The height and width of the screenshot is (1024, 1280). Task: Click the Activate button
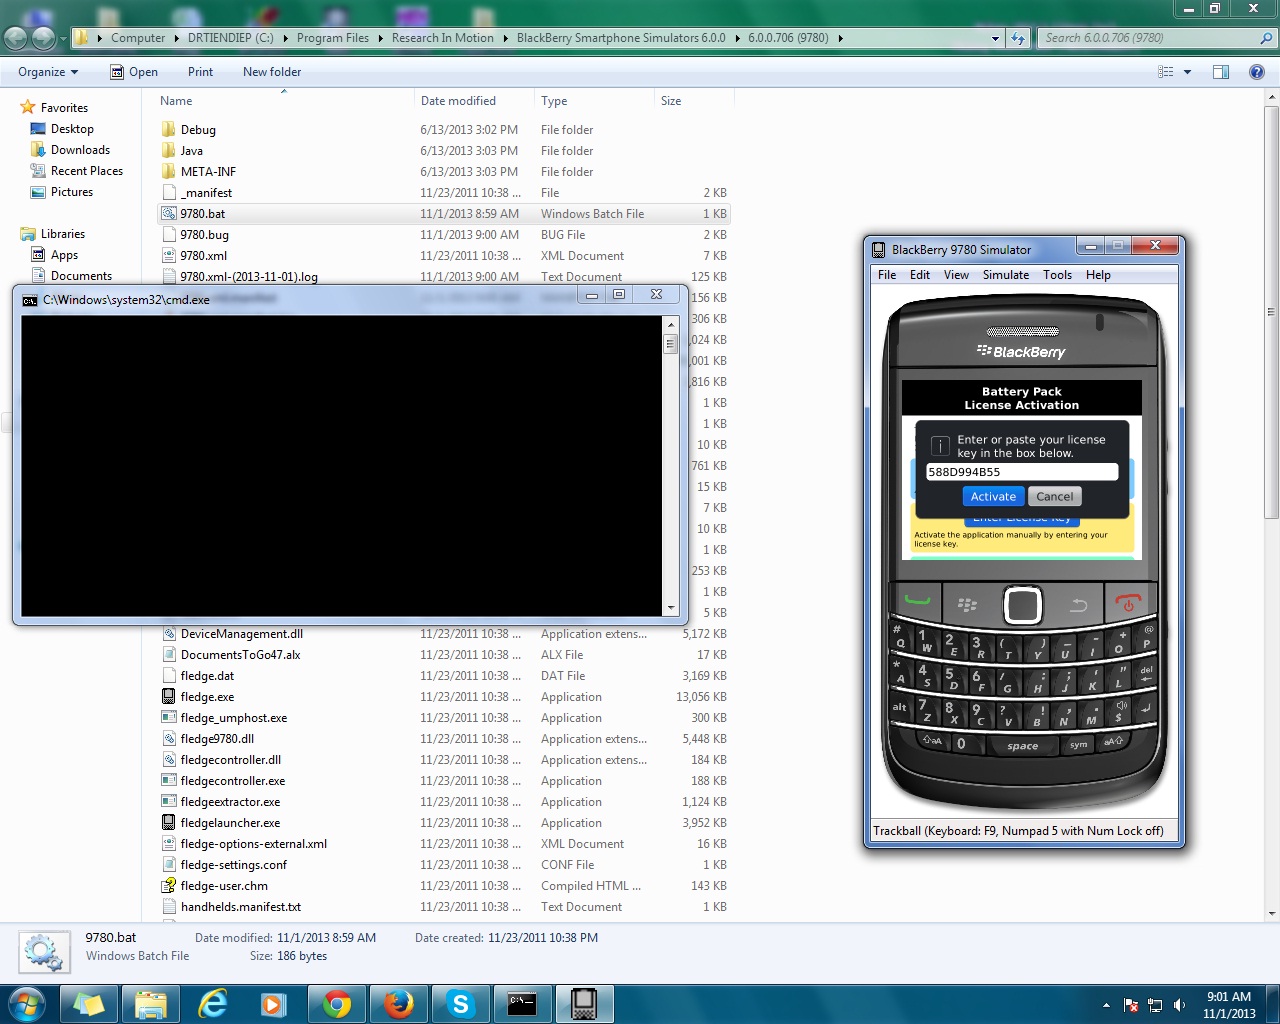pyautogui.click(x=993, y=497)
